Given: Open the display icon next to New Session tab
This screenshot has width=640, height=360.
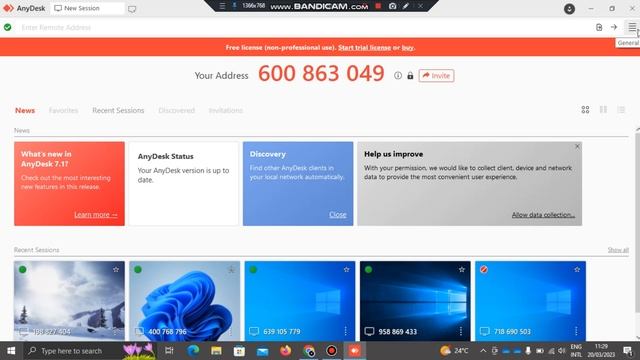Looking at the screenshot, I should (132, 9).
